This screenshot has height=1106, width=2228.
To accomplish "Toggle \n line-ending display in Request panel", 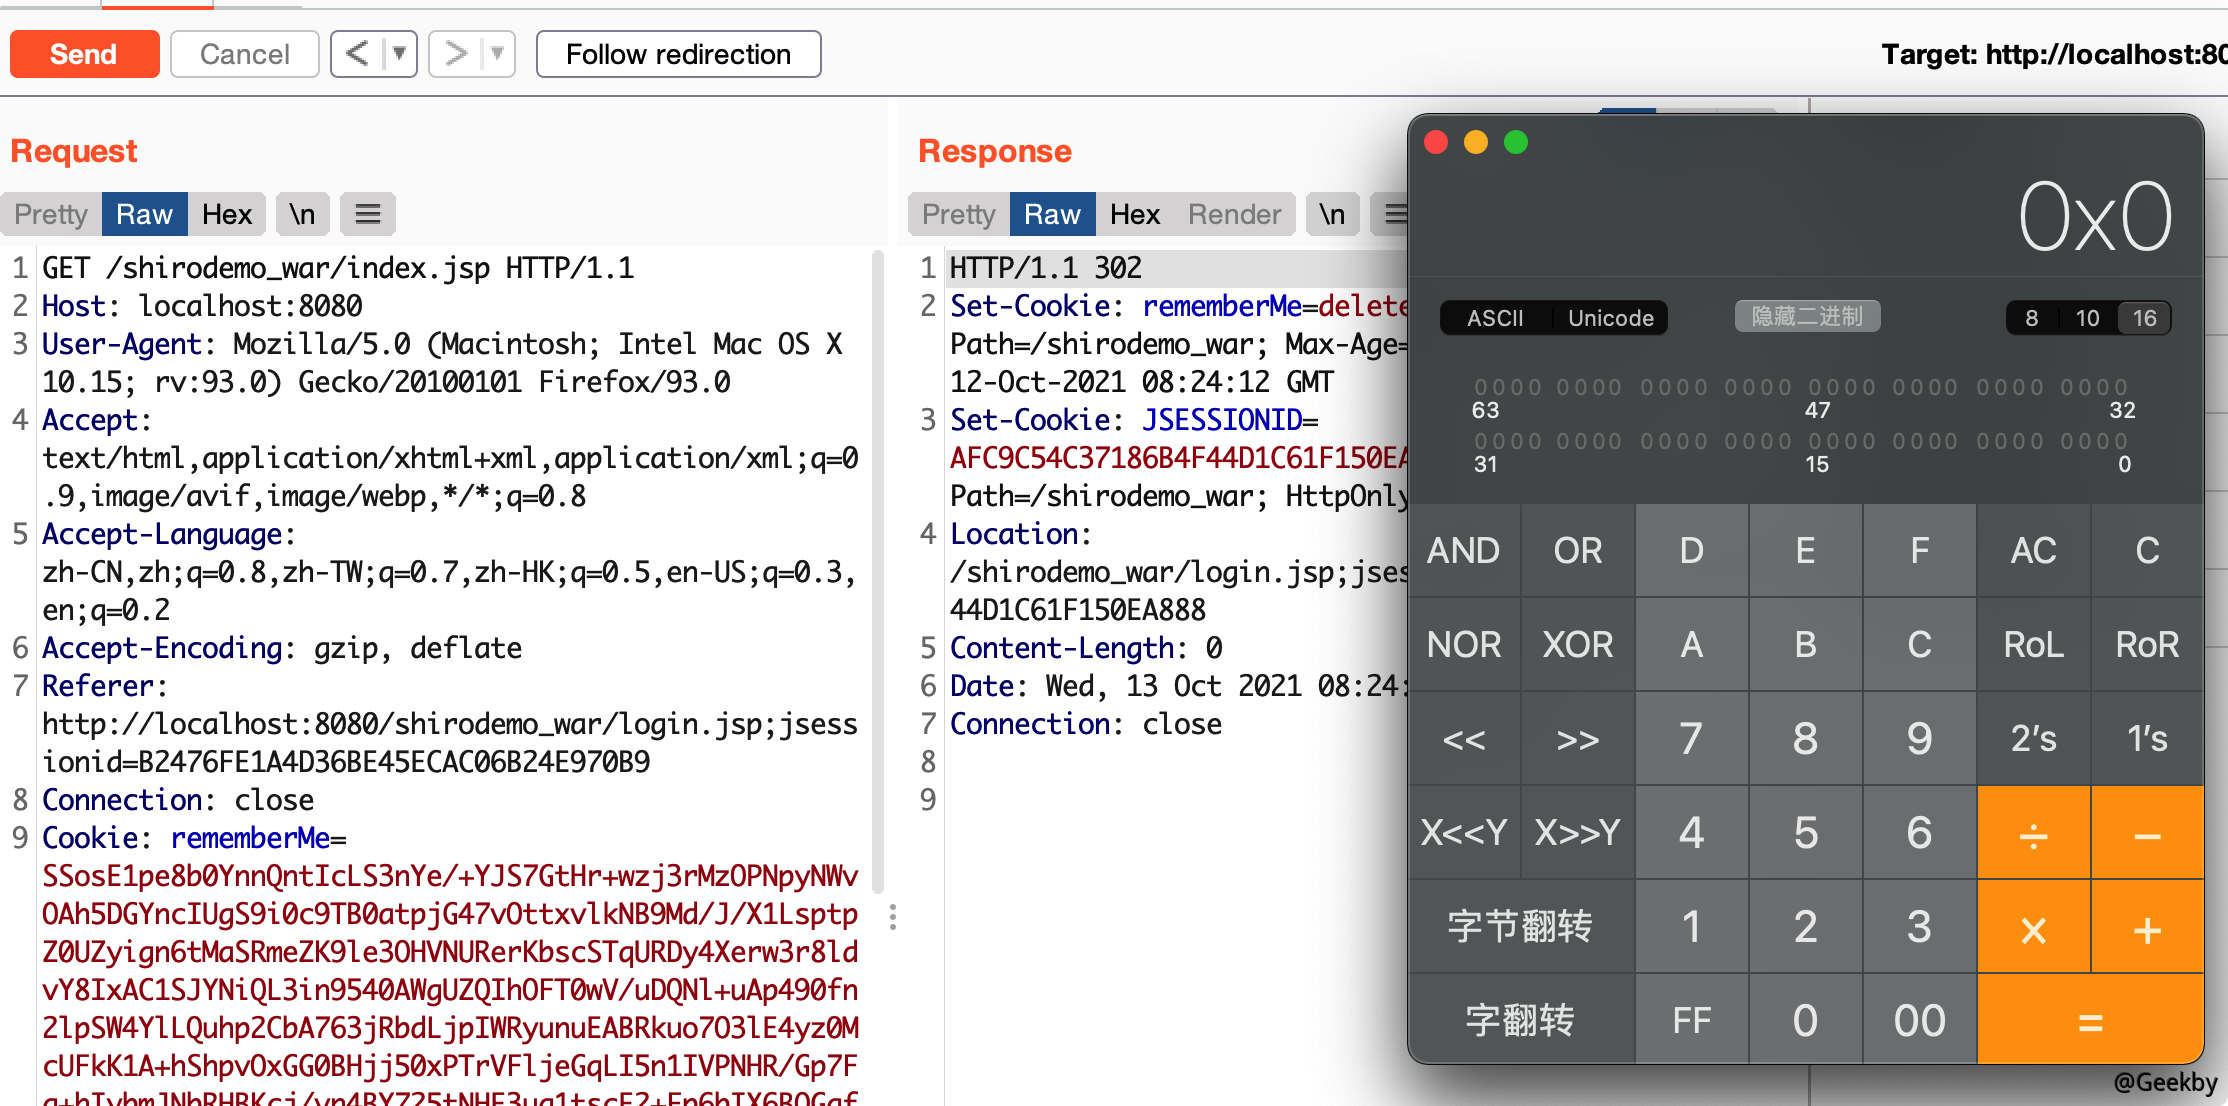I will (x=302, y=213).
